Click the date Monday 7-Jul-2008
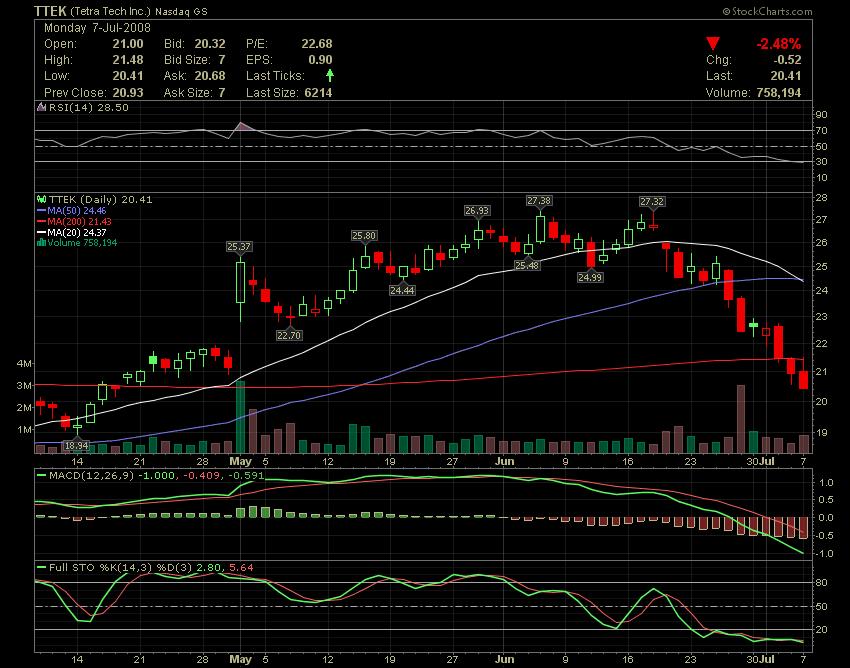 coord(98,28)
